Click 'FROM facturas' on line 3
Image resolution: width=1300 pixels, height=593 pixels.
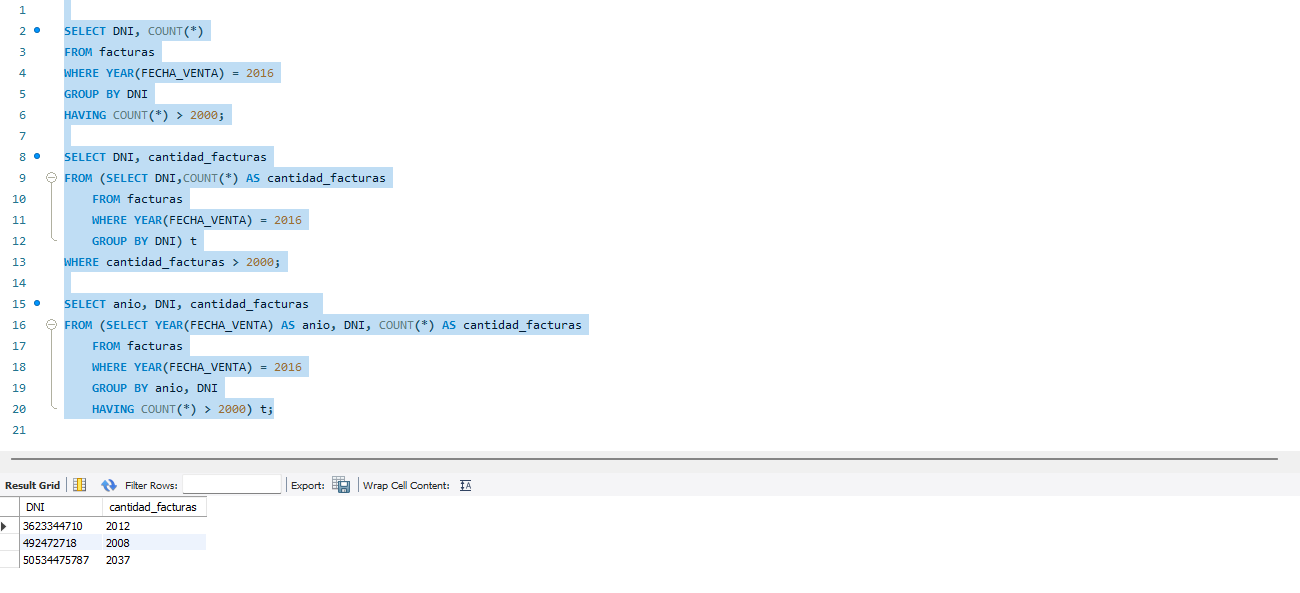(x=109, y=52)
